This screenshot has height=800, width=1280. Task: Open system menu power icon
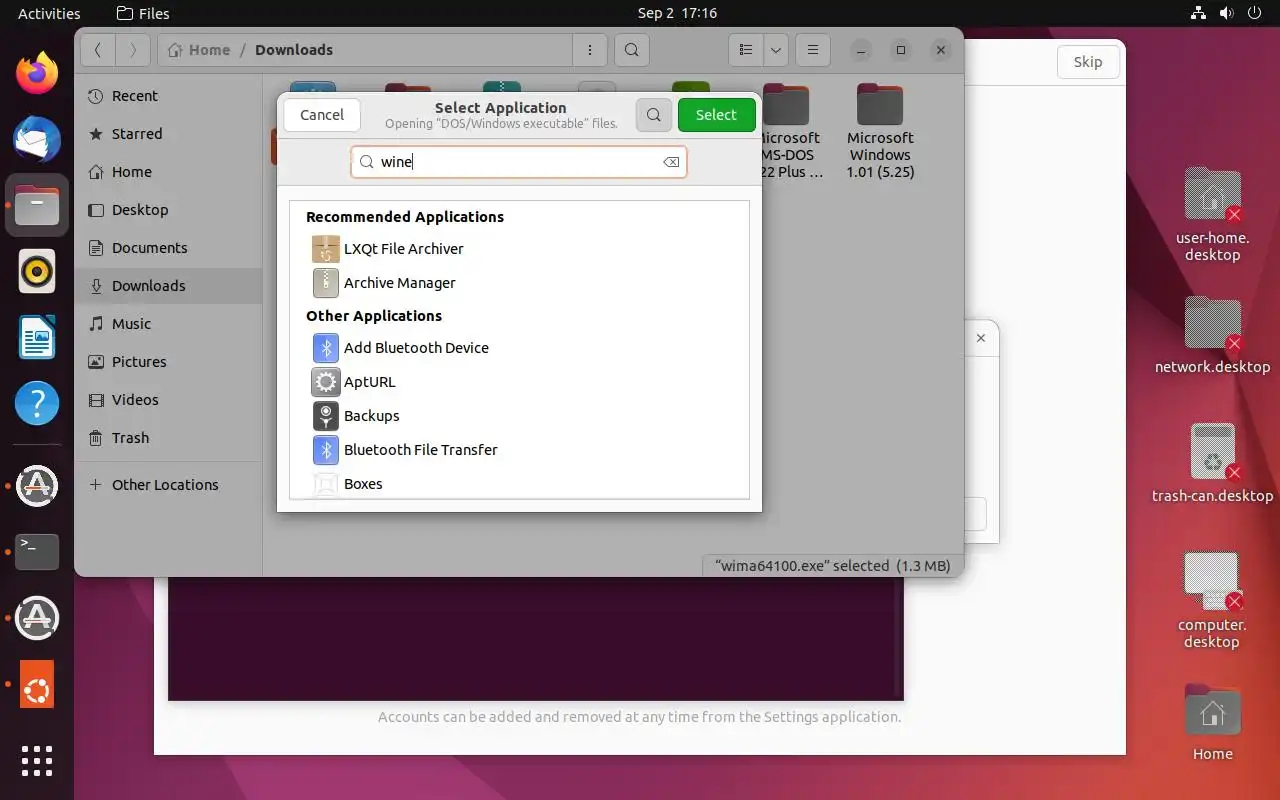click(x=1255, y=13)
